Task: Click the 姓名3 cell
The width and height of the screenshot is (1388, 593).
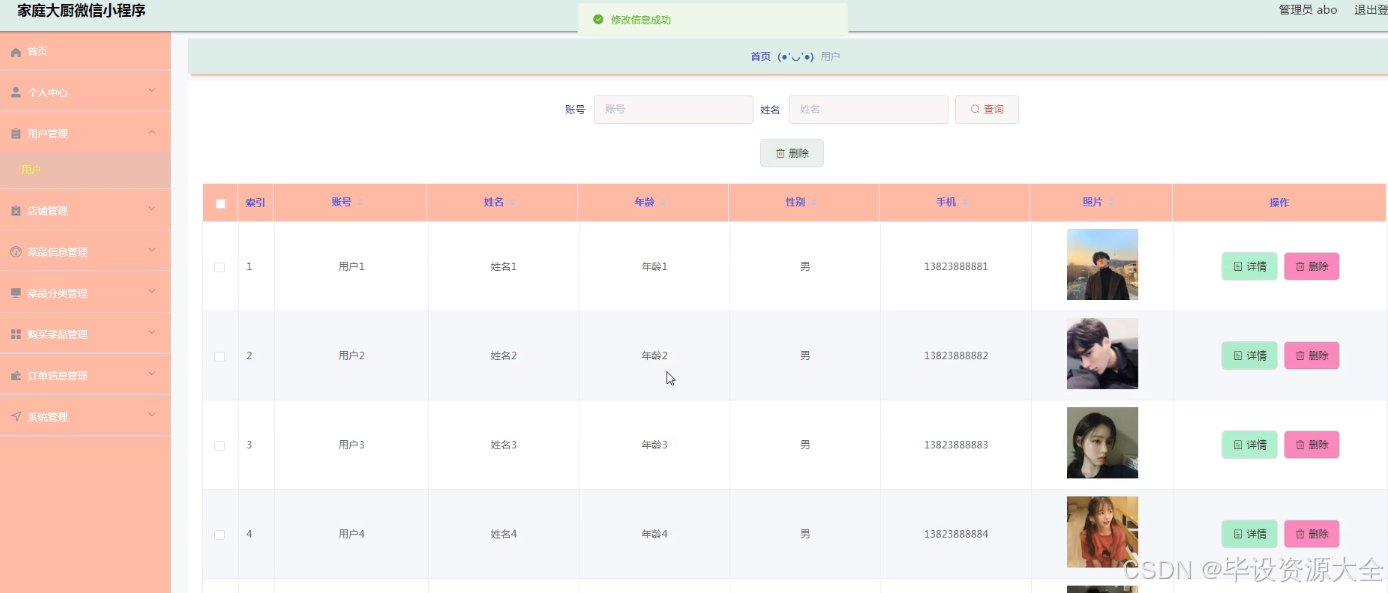Action: (x=503, y=445)
